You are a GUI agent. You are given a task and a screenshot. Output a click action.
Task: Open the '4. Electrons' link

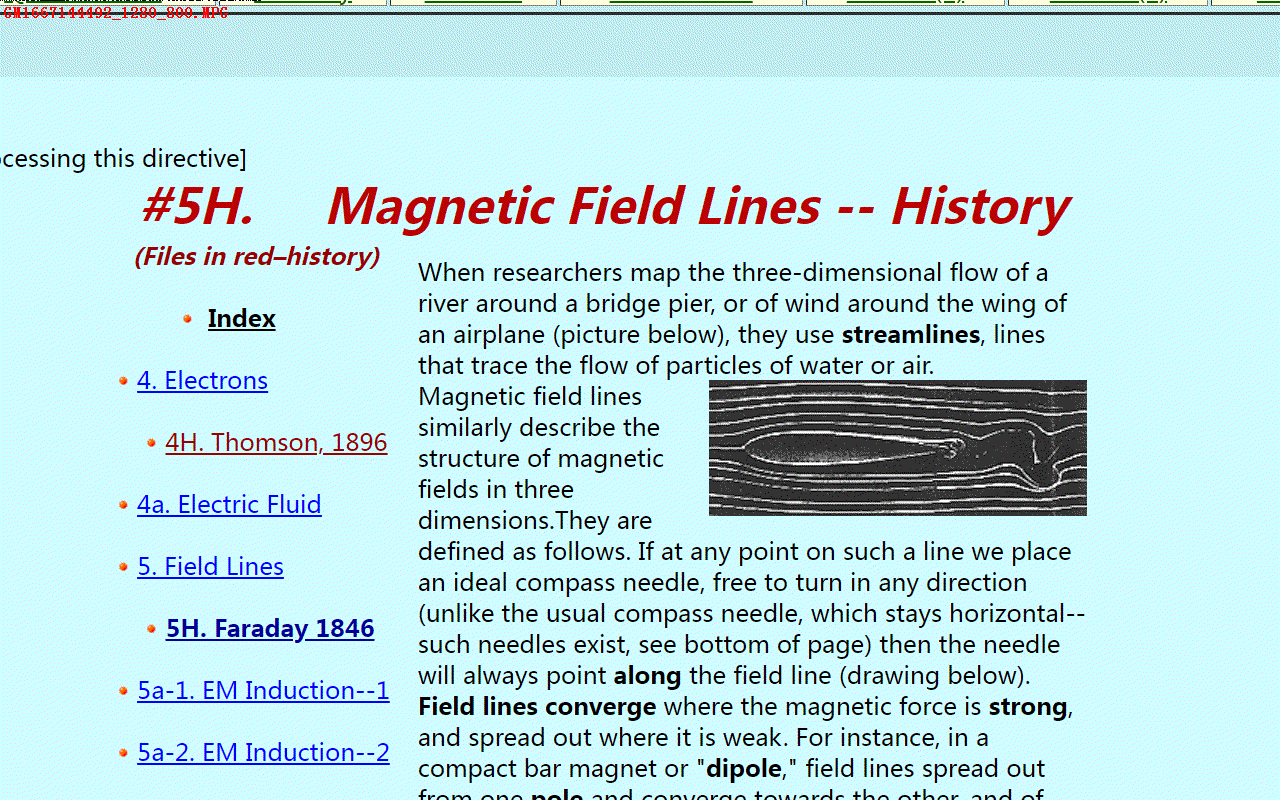click(x=202, y=381)
